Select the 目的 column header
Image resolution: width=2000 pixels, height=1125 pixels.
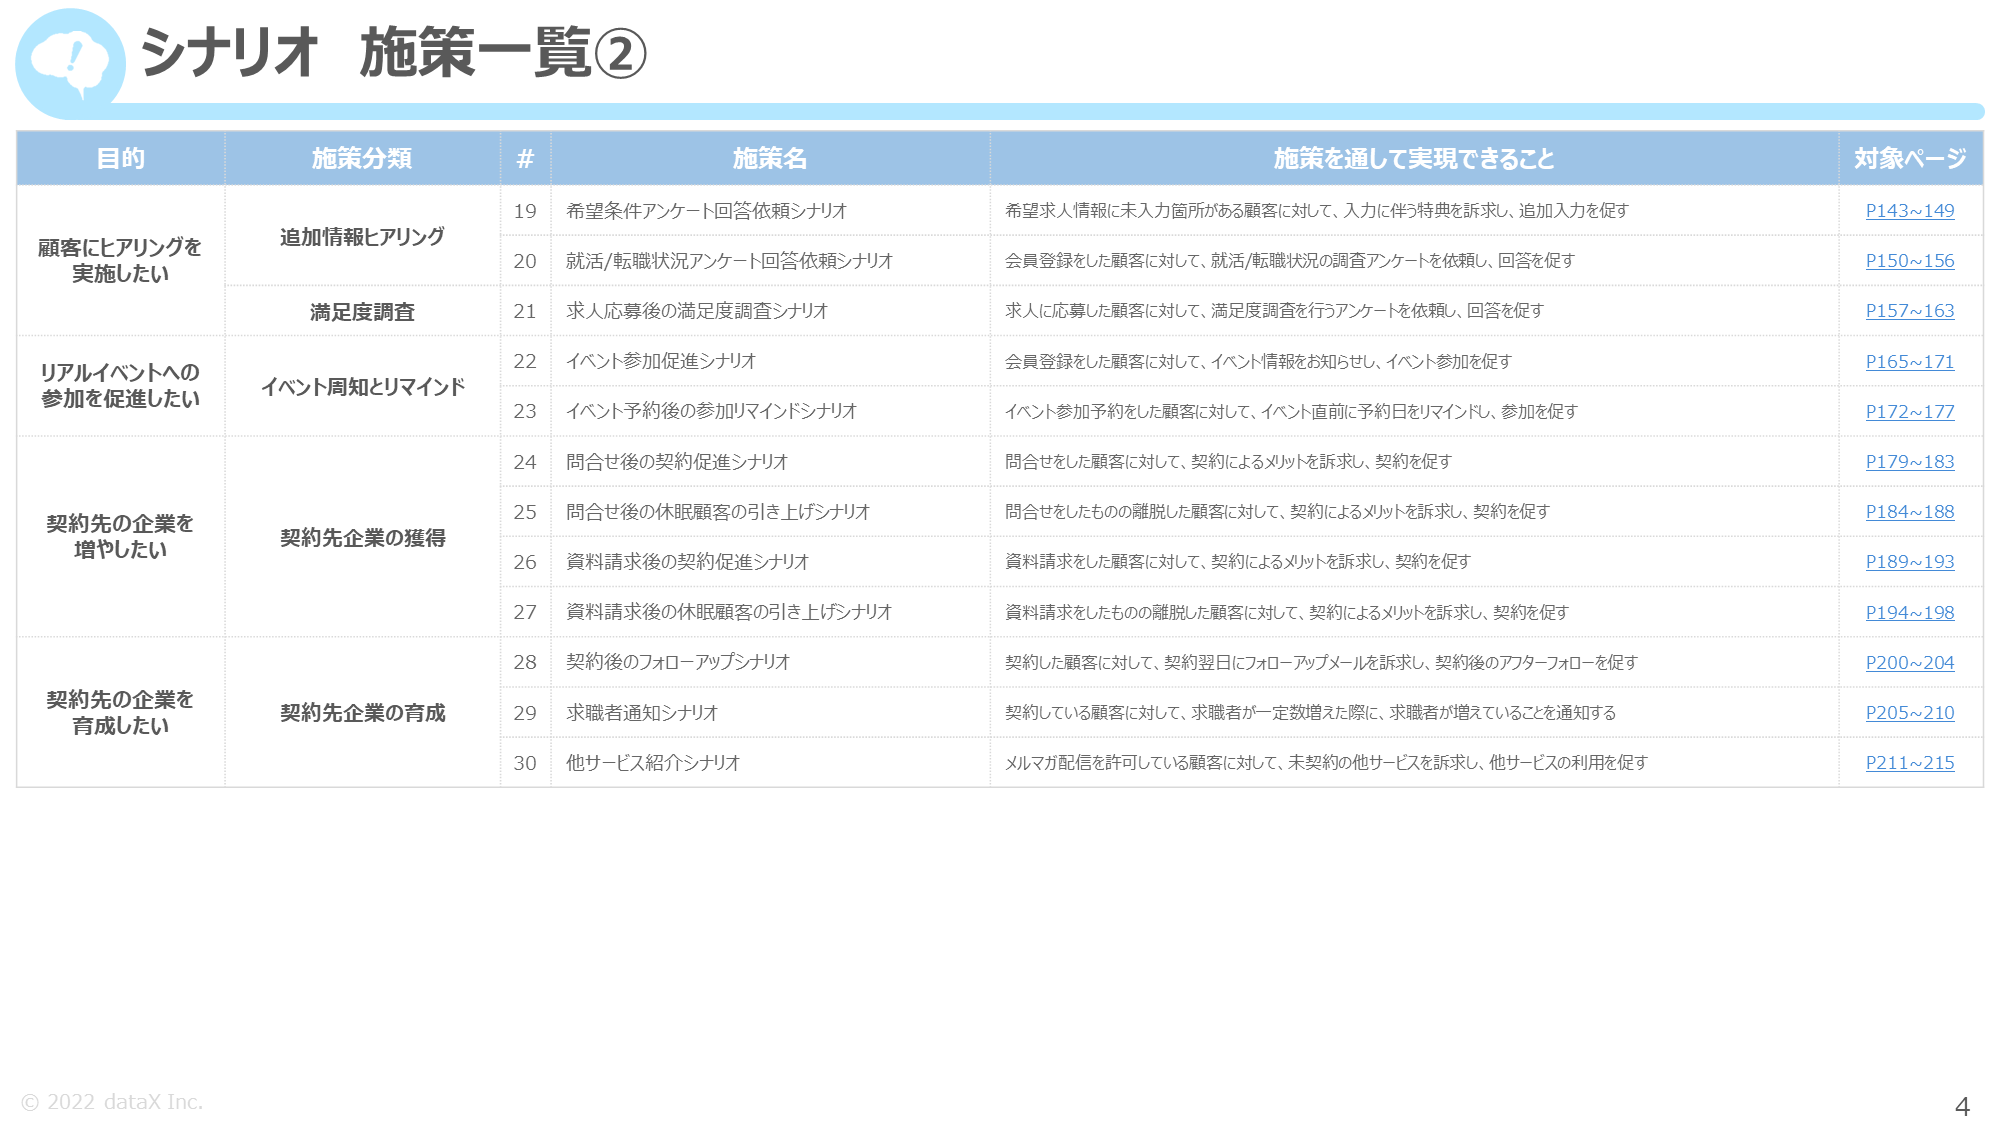pyautogui.click(x=121, y=158)
